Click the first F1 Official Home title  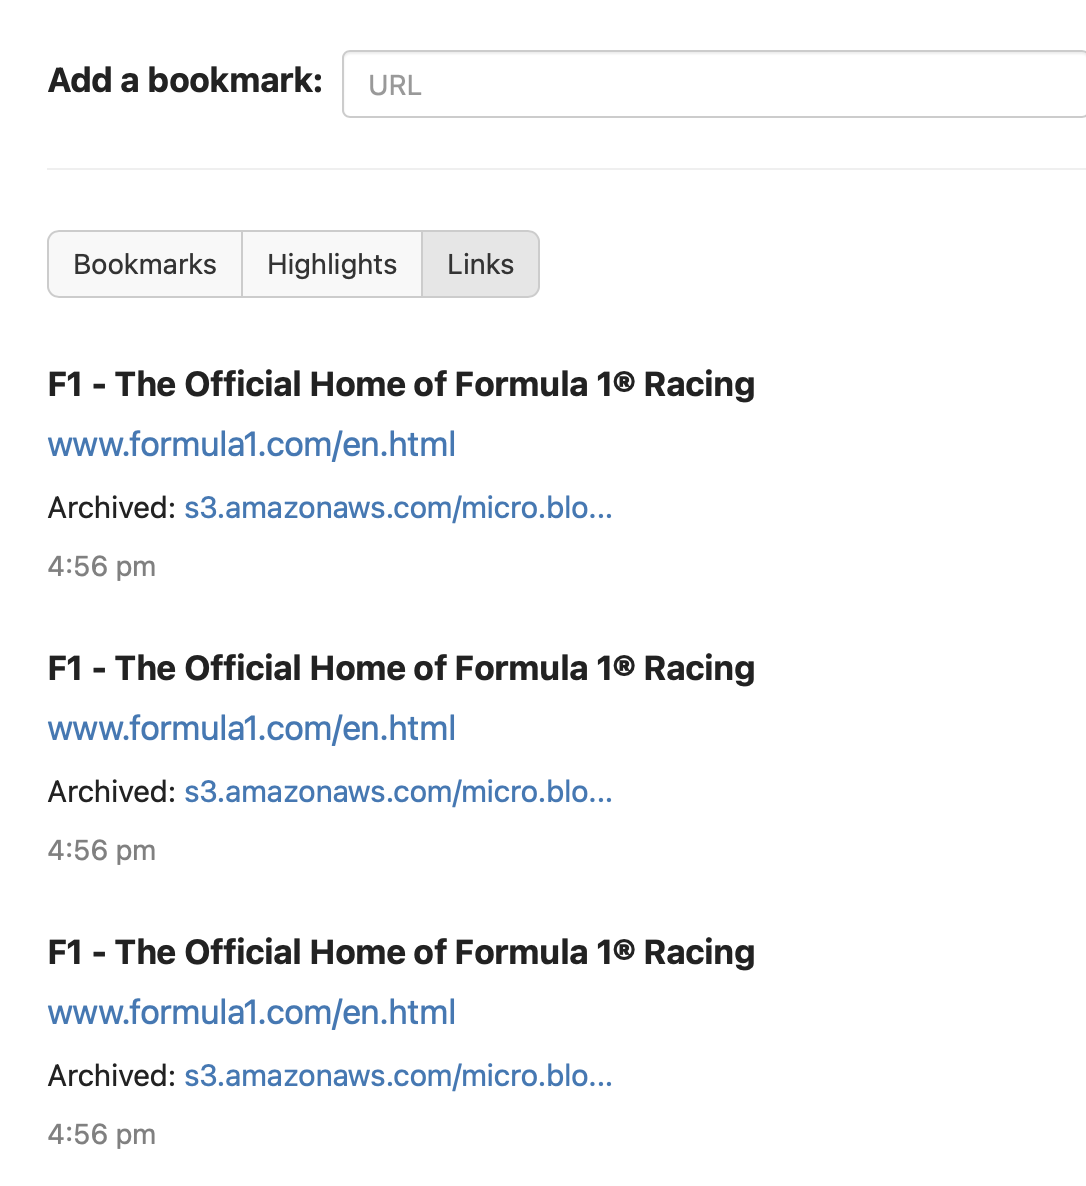click(402, 384)
